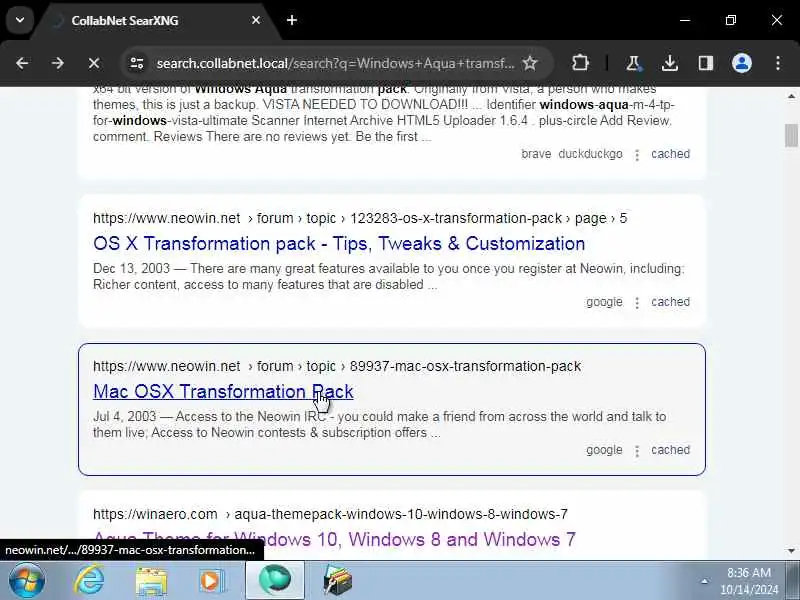Click the address bar URL field

(x=335, y=63)
